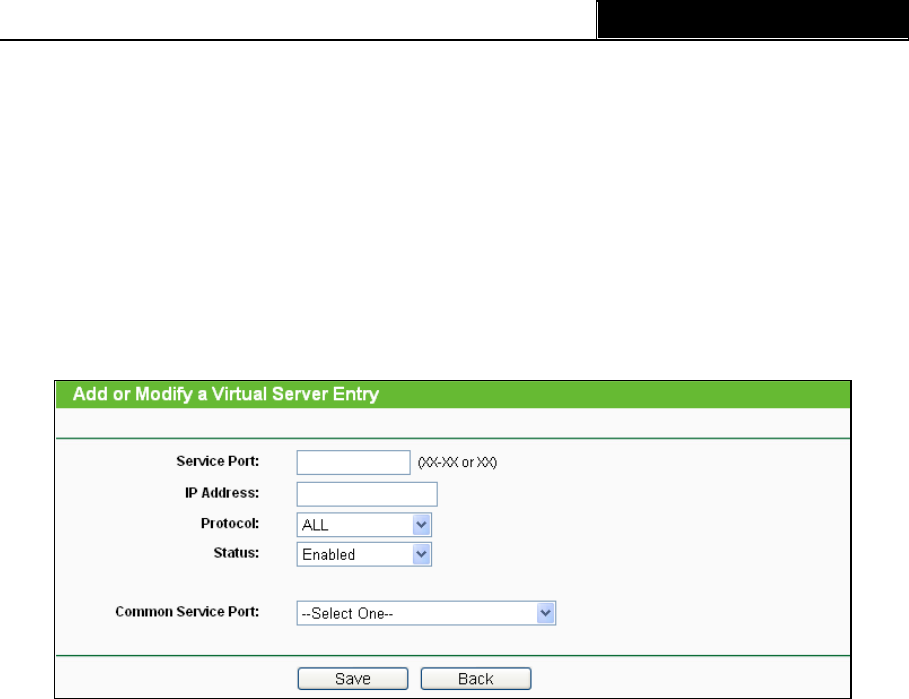Click the Status label text
This screenshot has width=909, height=699.
(x=237, y=553)
